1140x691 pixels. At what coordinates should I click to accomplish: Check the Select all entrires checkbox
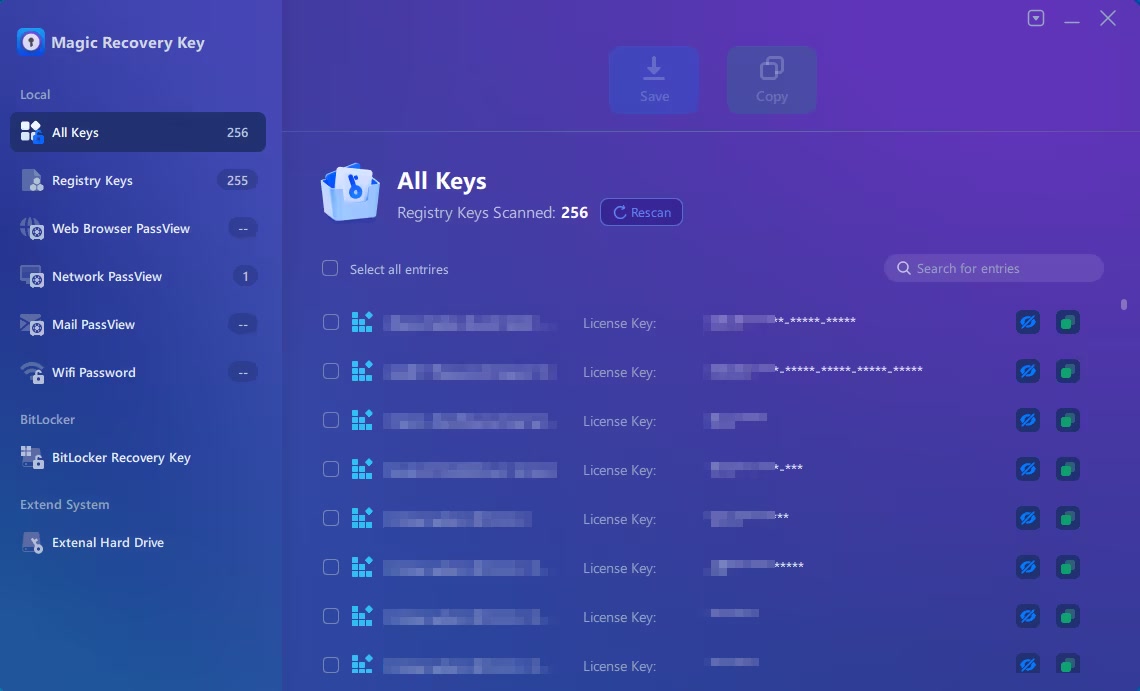pyautogui.click(x=330, y=268)
